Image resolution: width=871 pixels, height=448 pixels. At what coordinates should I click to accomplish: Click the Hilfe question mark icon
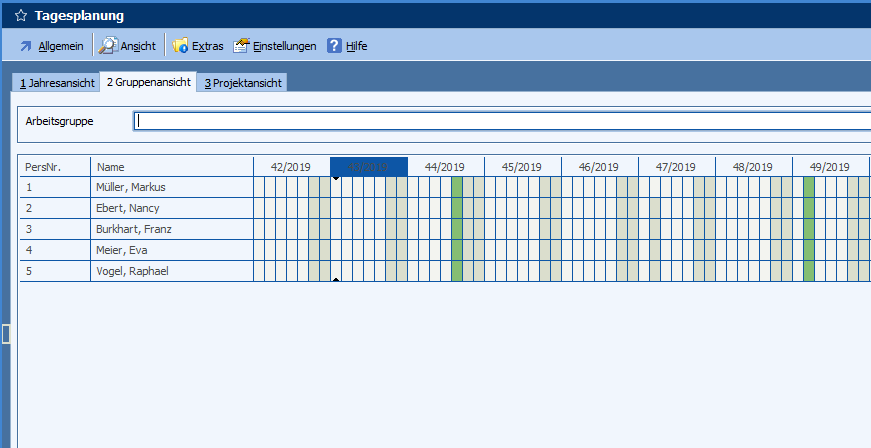[335, 46]
